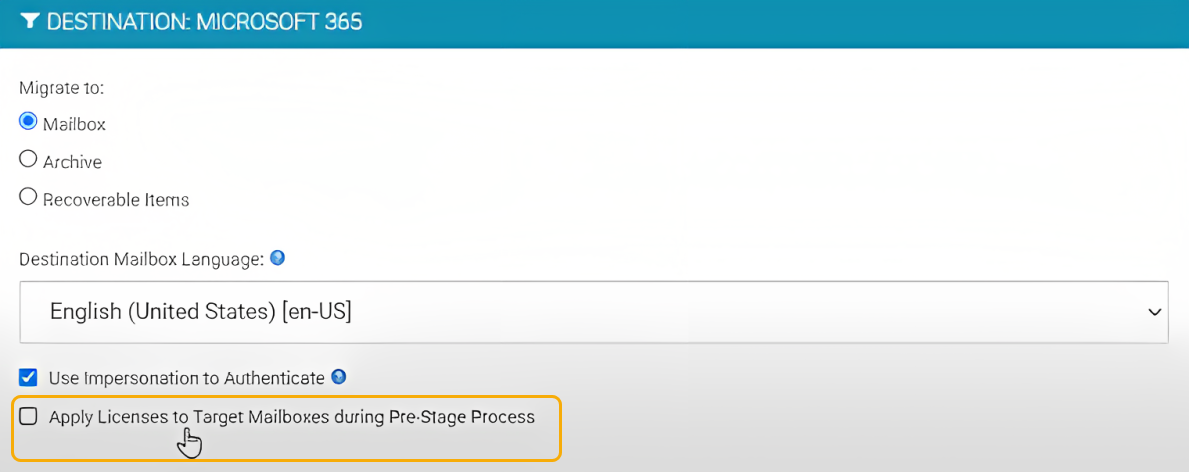Open the English (United States) [en-US] combo box
This screenshot has width=1189, height=472.
(594, 312)
